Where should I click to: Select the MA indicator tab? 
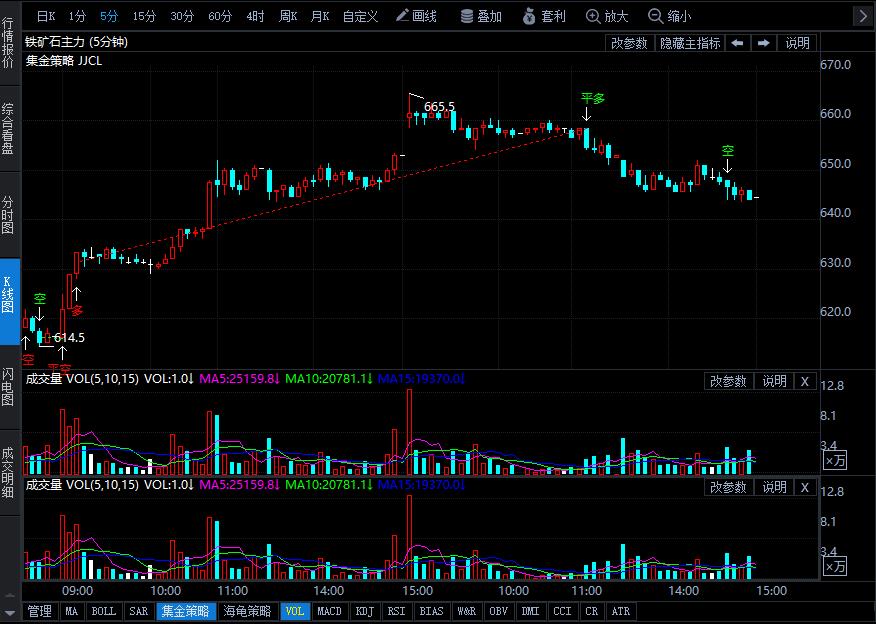(72, 611)
